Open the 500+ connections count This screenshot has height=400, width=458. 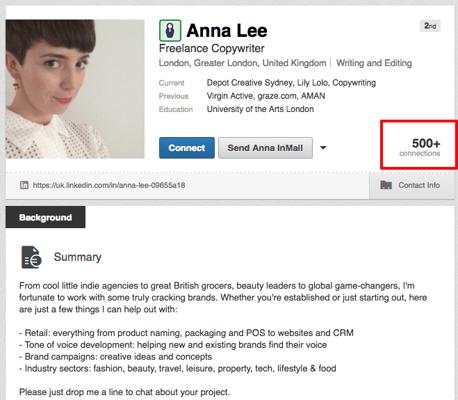[x=420, y=147]
